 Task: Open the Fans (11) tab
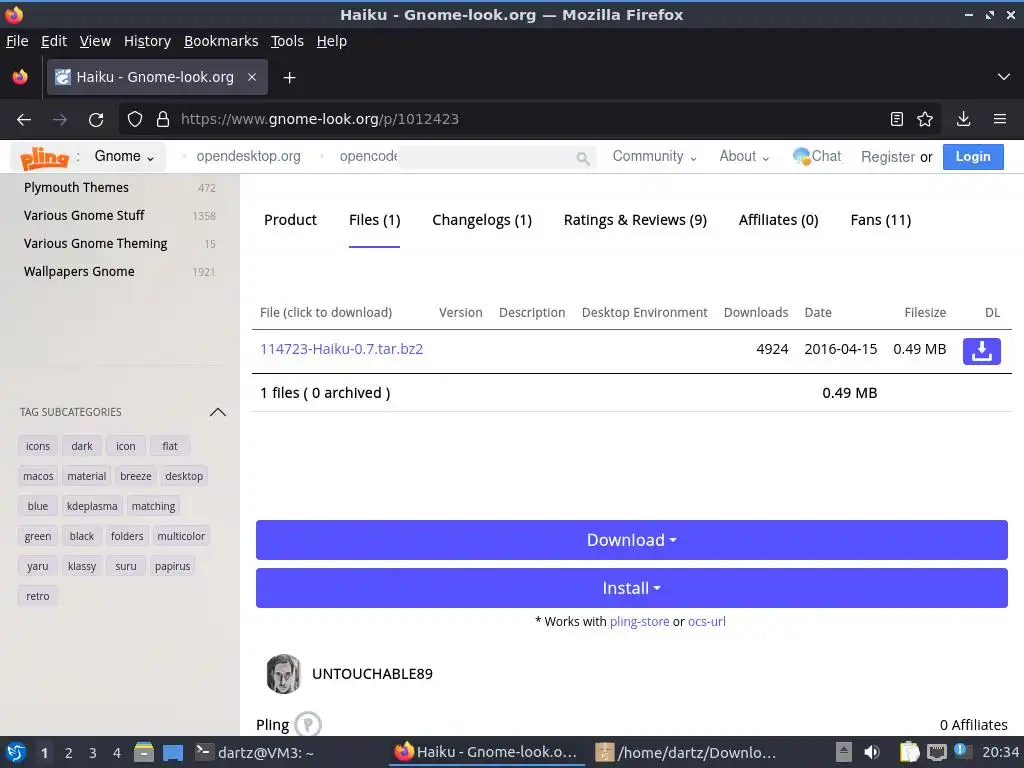[x=881, y=220]
